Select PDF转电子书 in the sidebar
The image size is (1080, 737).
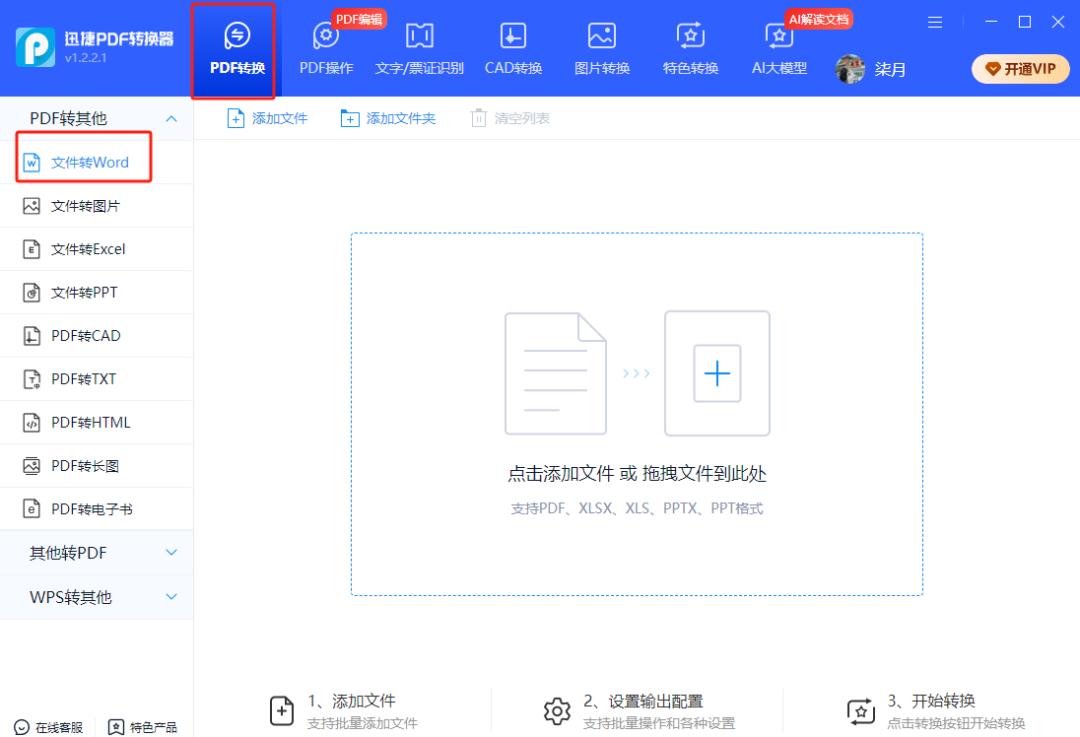coord(96,510)
